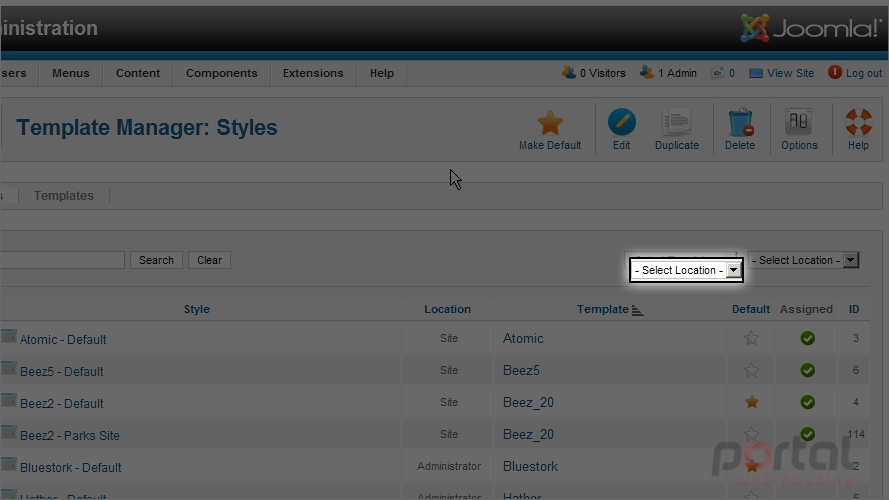Click the Beez2 - Parks Site preview icon
Screen dimensions: 889x500
pos(9,433)
